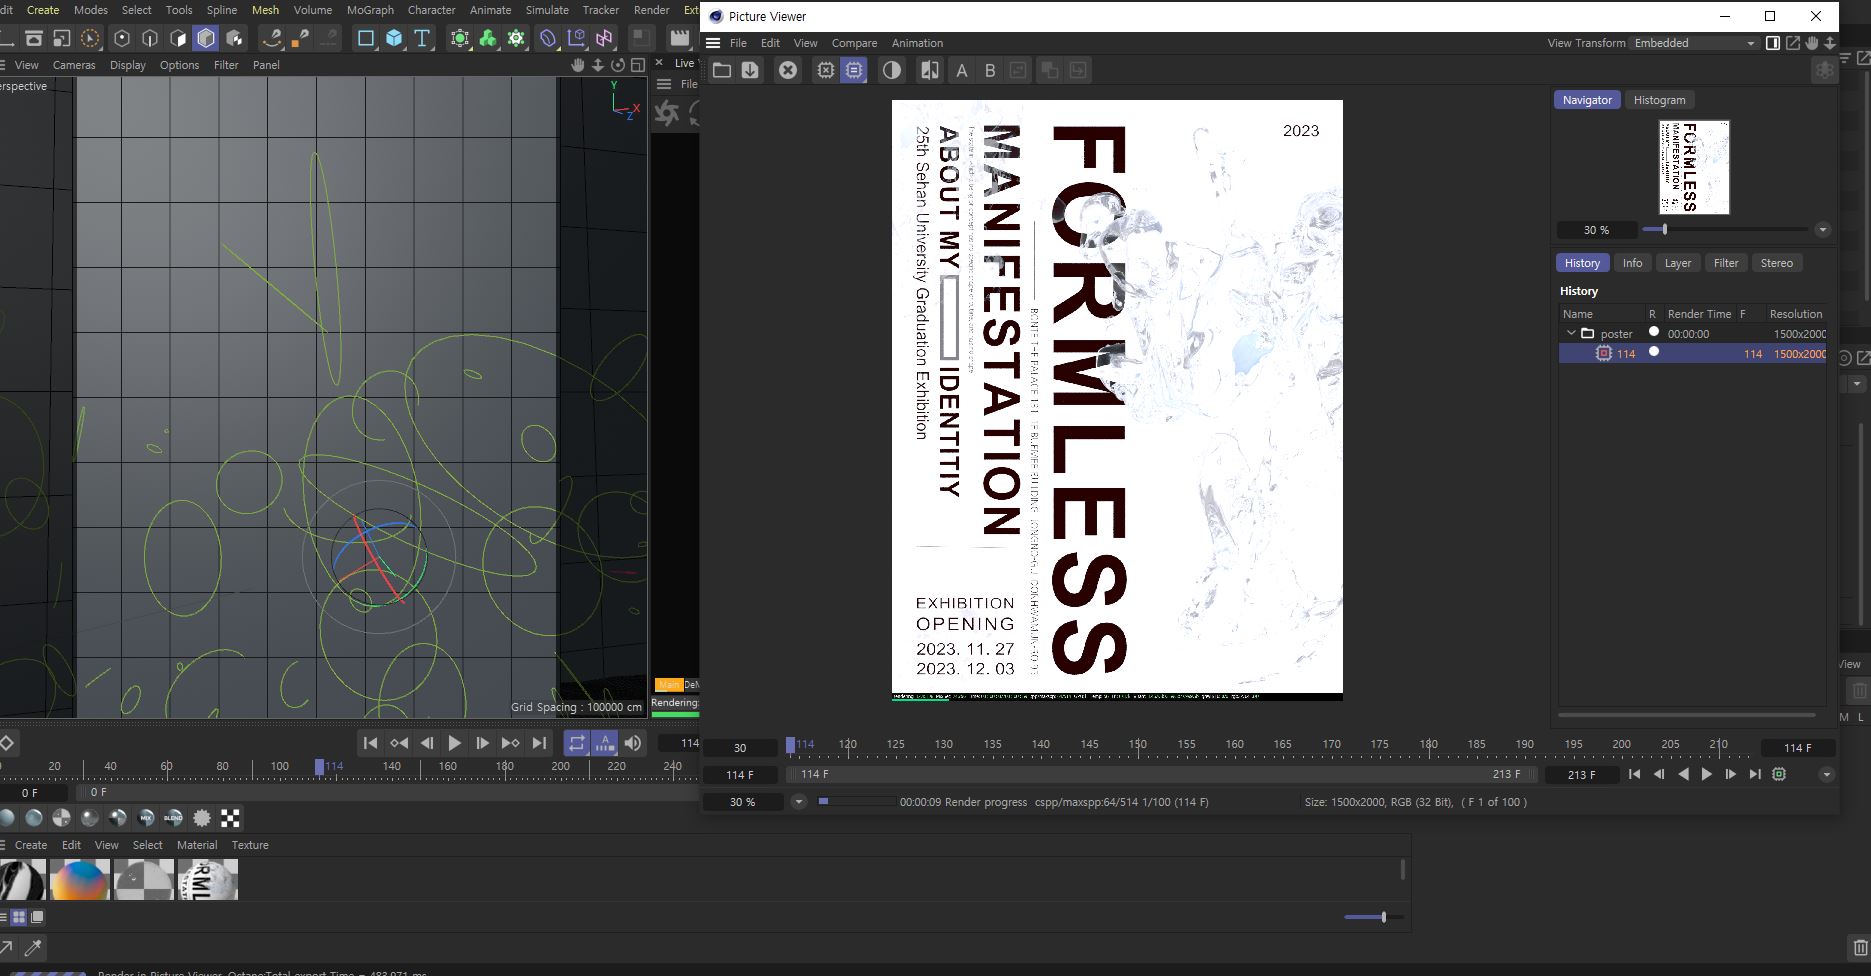Screen dimensions: 1871x976
Task: Click the Octane Blend material icon
Action: 174,818
